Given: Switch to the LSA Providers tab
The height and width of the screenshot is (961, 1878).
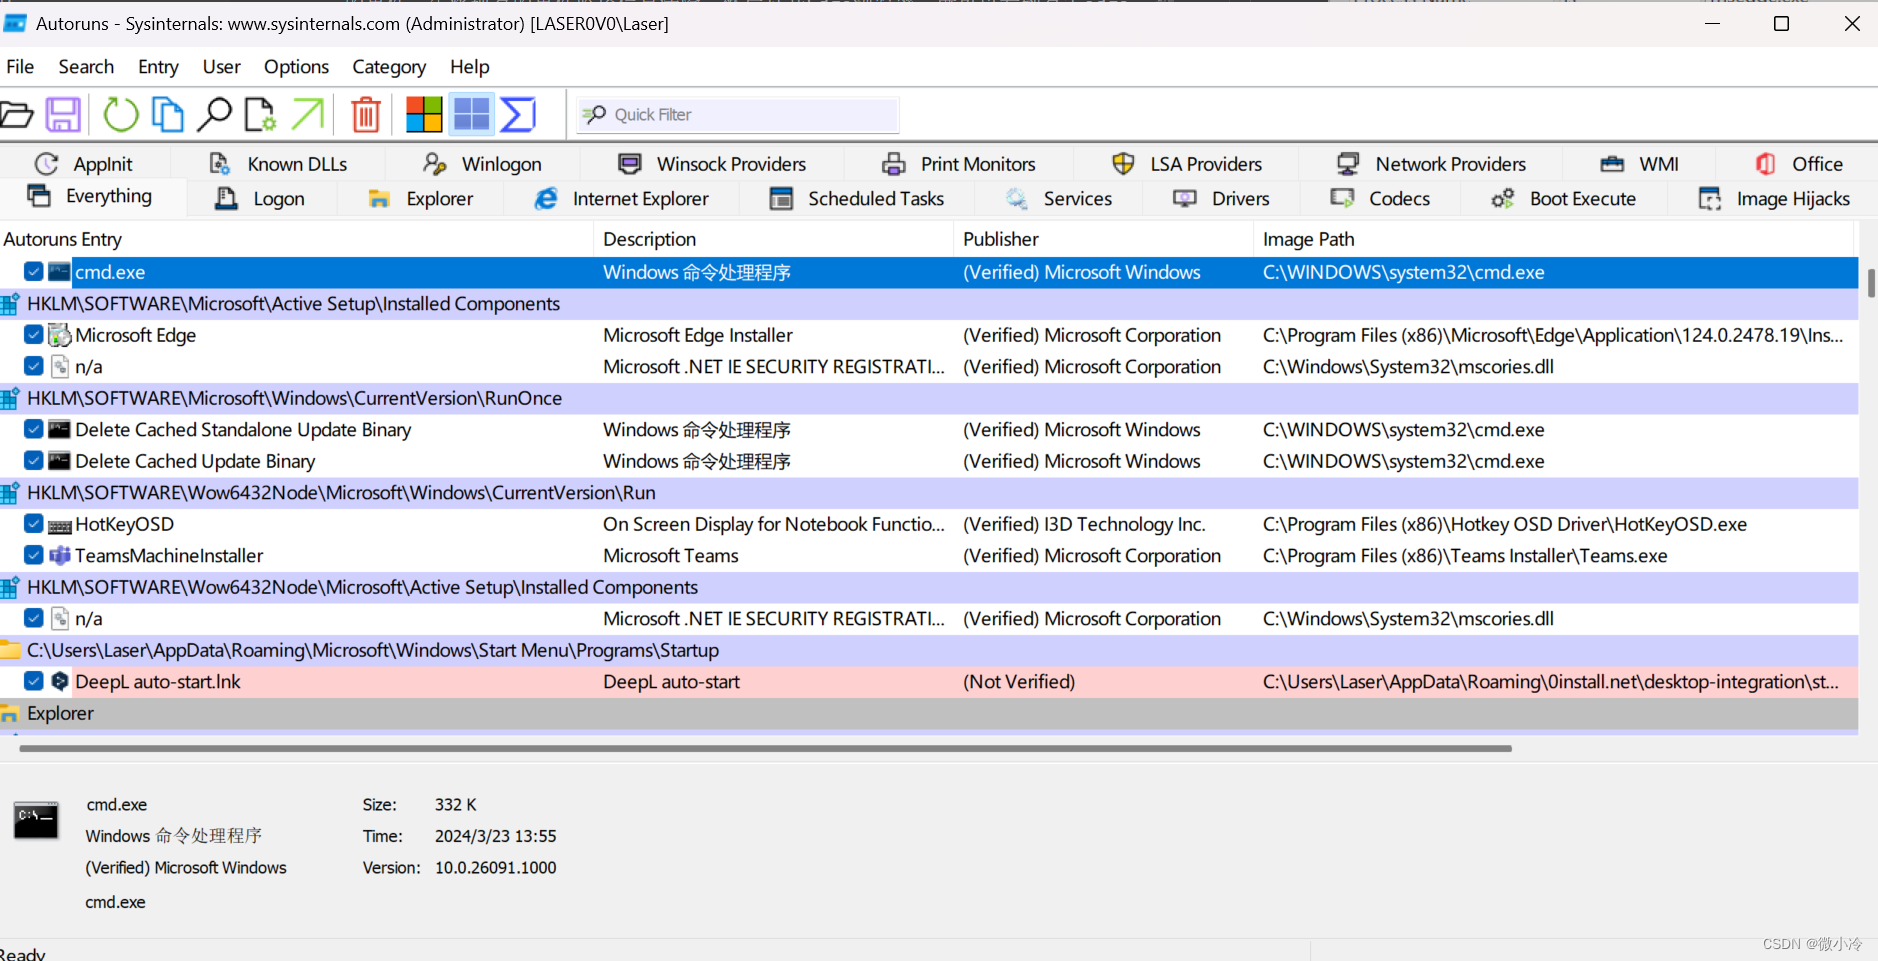Looking at the screenshot, I should point(1187,164).
